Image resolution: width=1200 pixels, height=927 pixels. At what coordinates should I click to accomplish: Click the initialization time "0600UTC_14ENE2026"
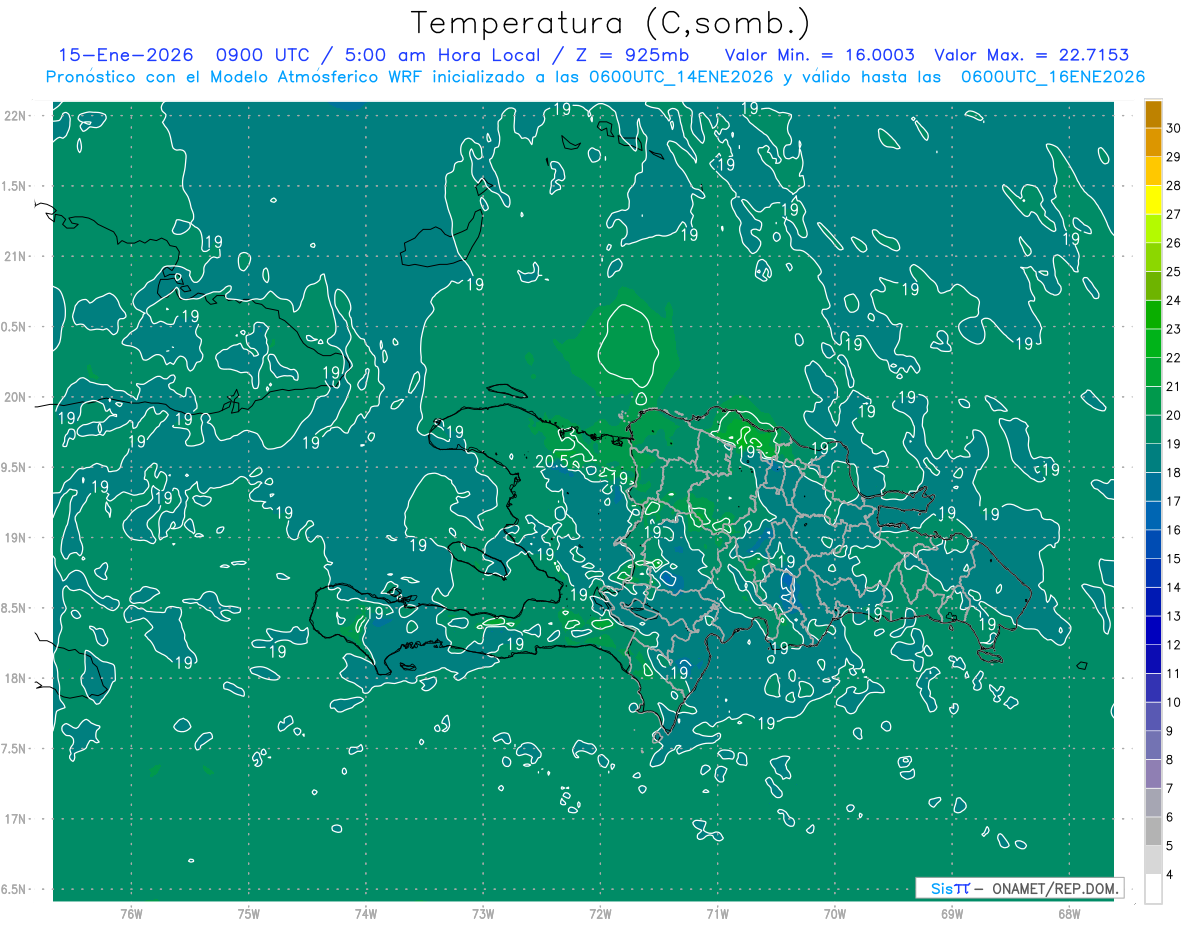pos(681,77)
